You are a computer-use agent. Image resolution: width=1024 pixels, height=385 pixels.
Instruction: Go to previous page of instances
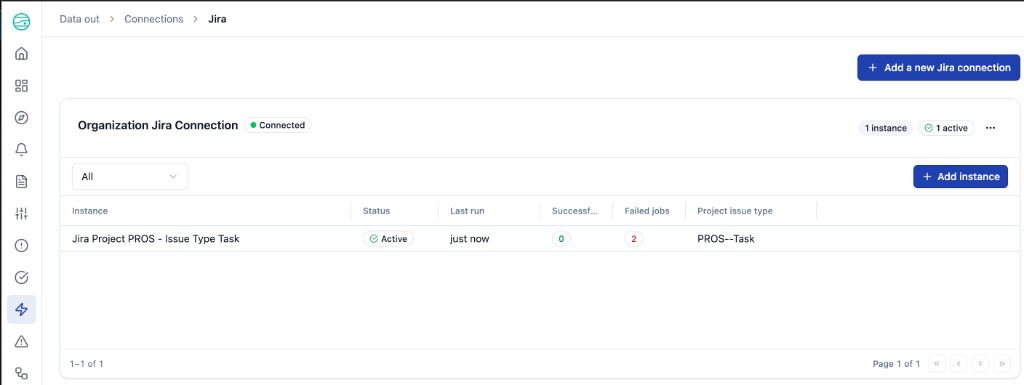958,363
